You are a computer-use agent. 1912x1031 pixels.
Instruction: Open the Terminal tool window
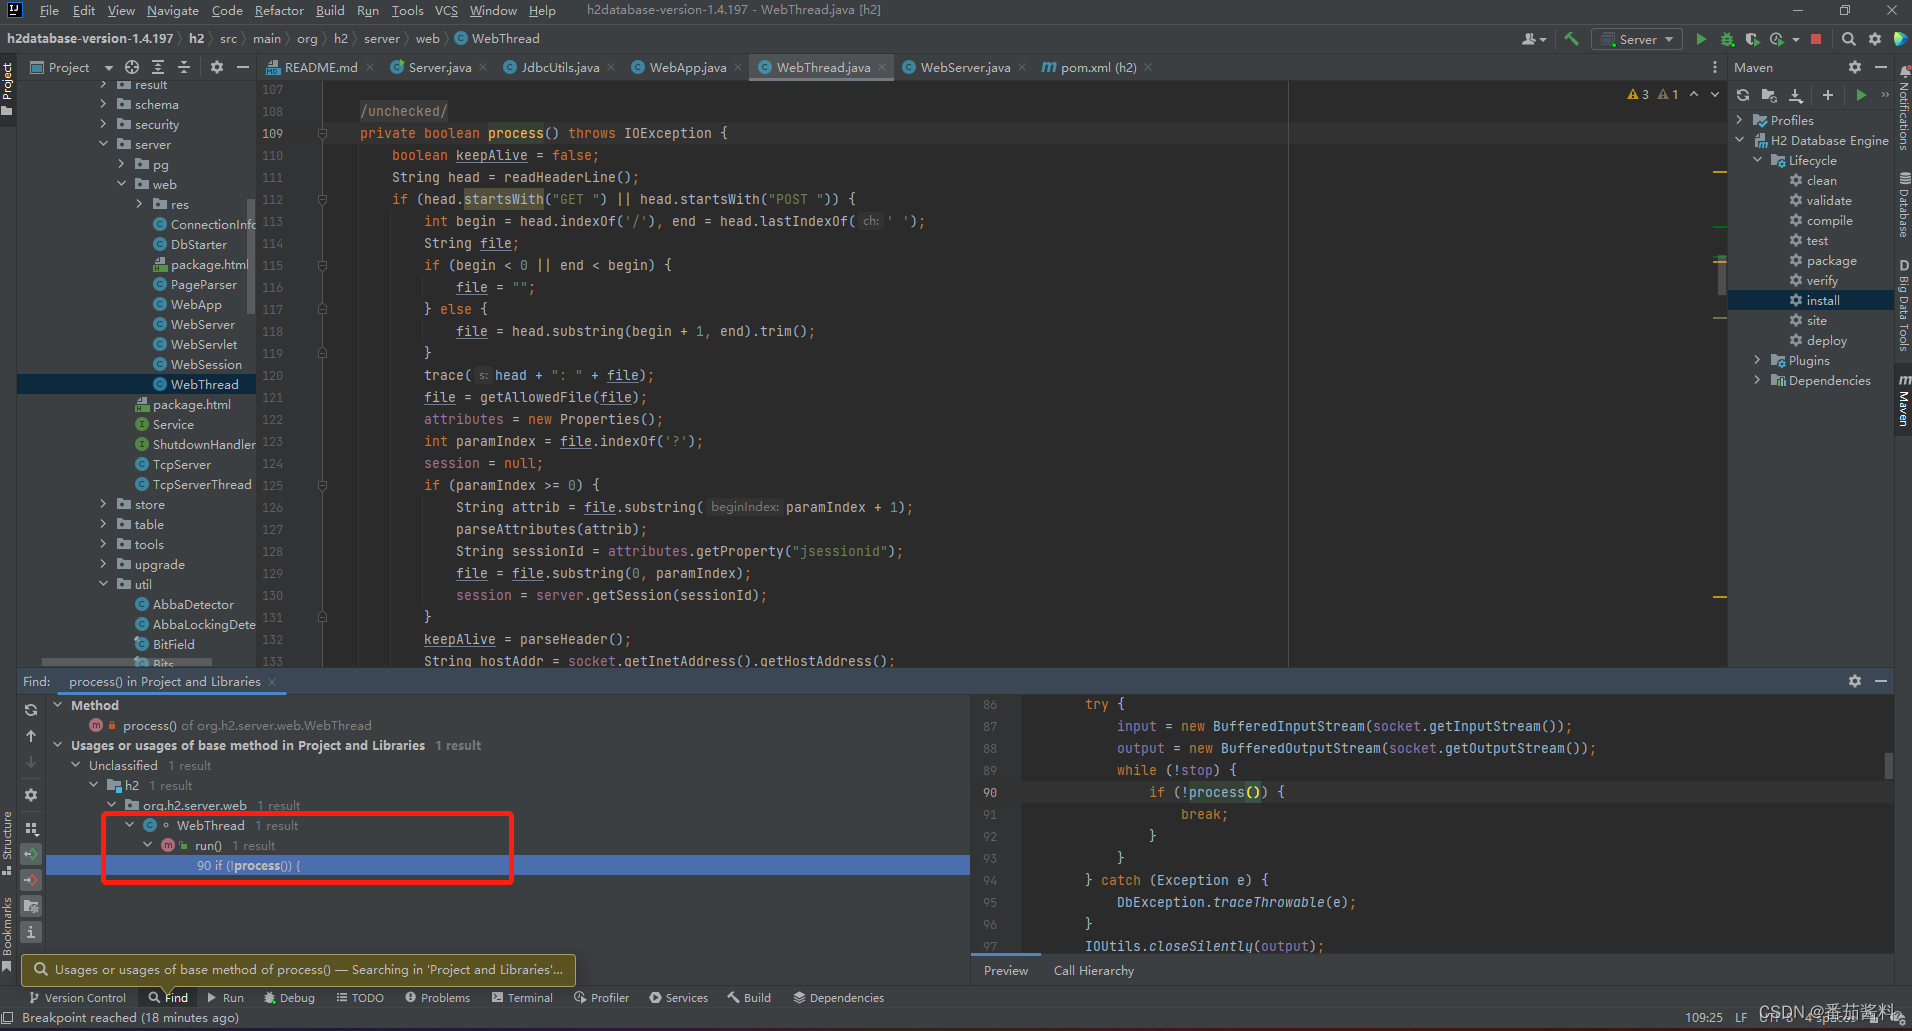522,998
